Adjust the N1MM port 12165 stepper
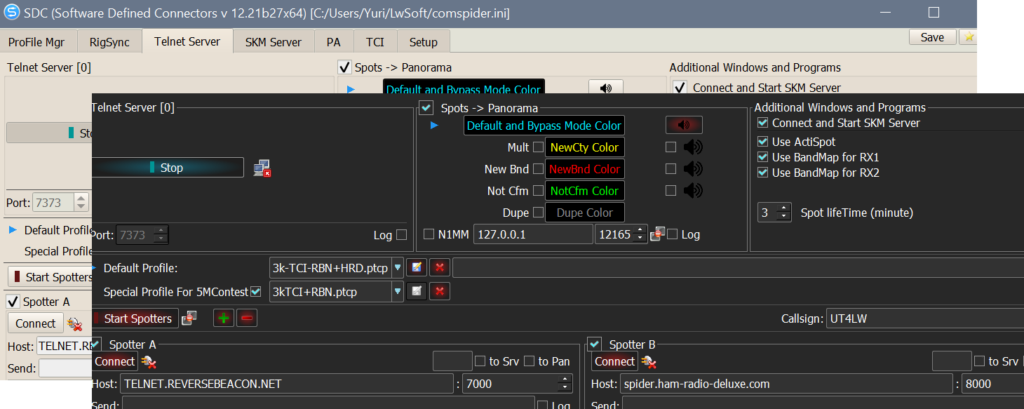Viewport: 1024px width, 409px height. click(x=641, y=234)
